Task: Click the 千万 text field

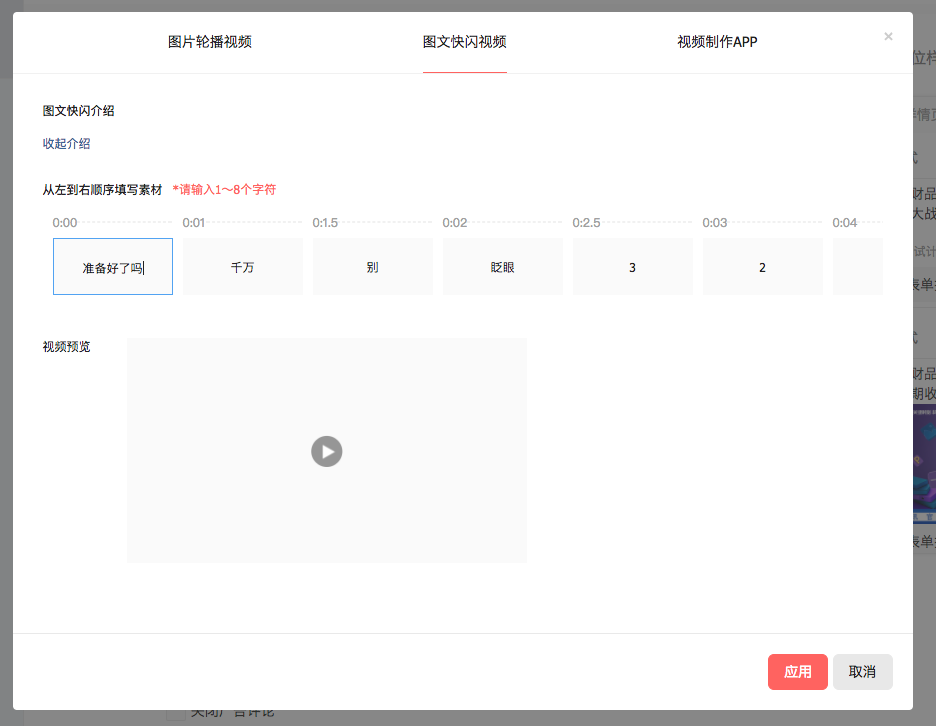Action: point(242,267)
